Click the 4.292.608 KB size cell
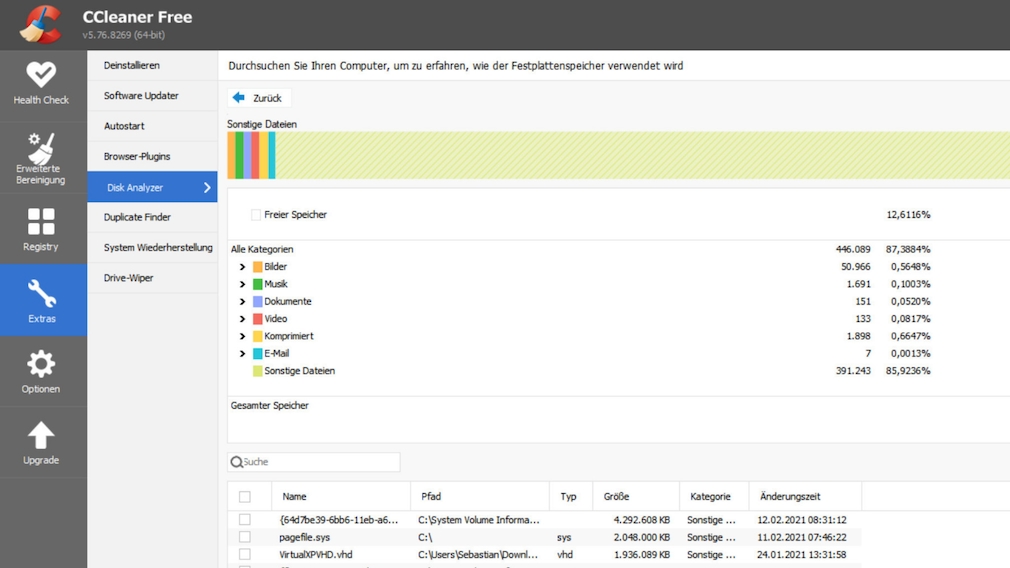The image size is (1010, 568). click(x=642, y=520)
